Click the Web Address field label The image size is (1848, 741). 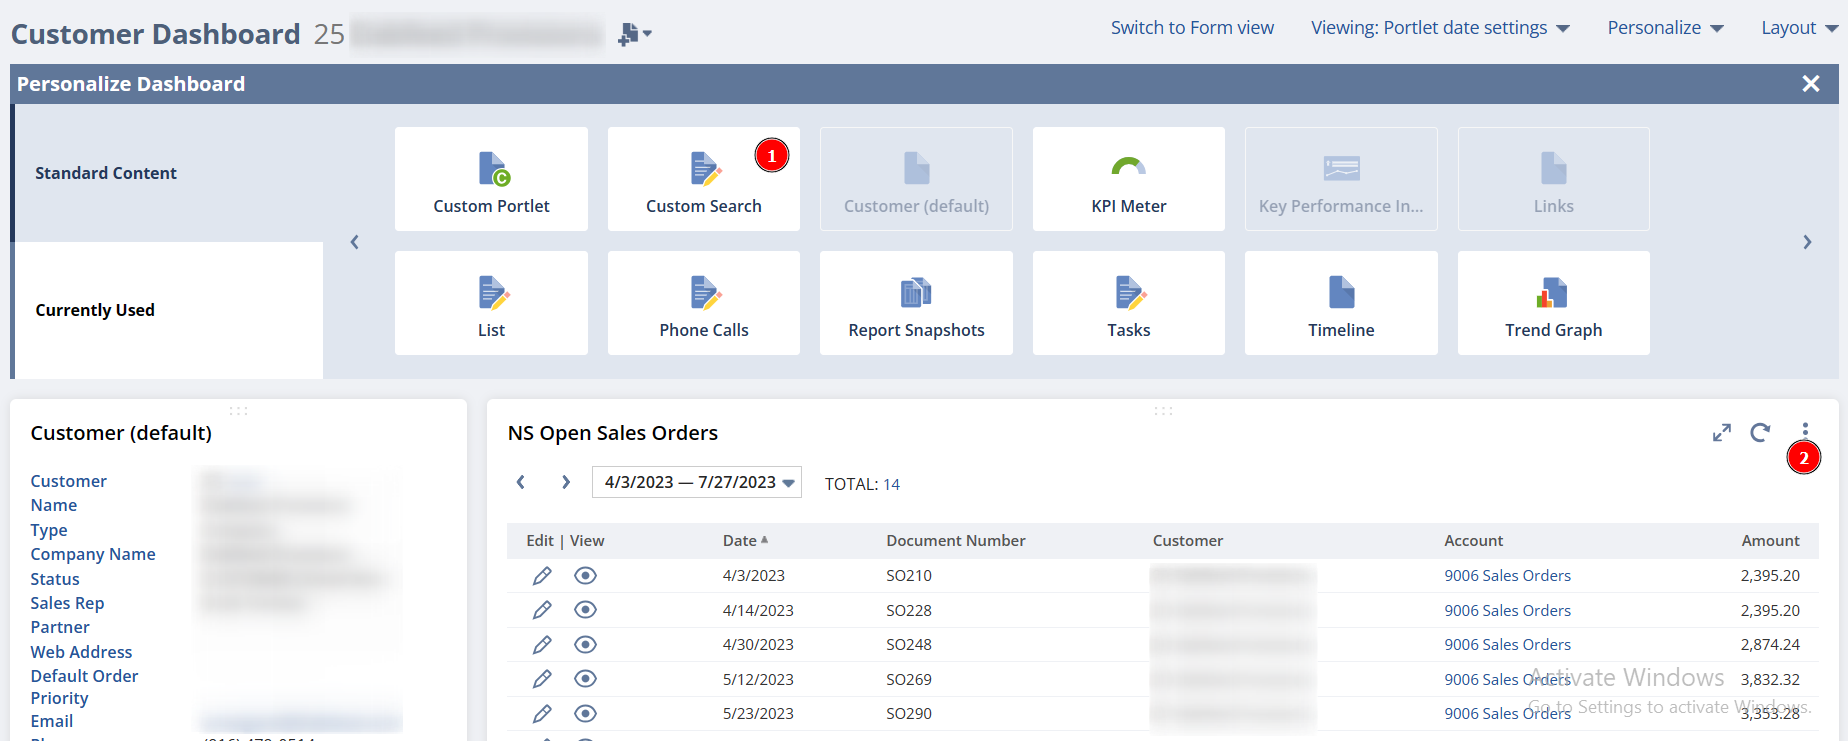pos(81,652)
